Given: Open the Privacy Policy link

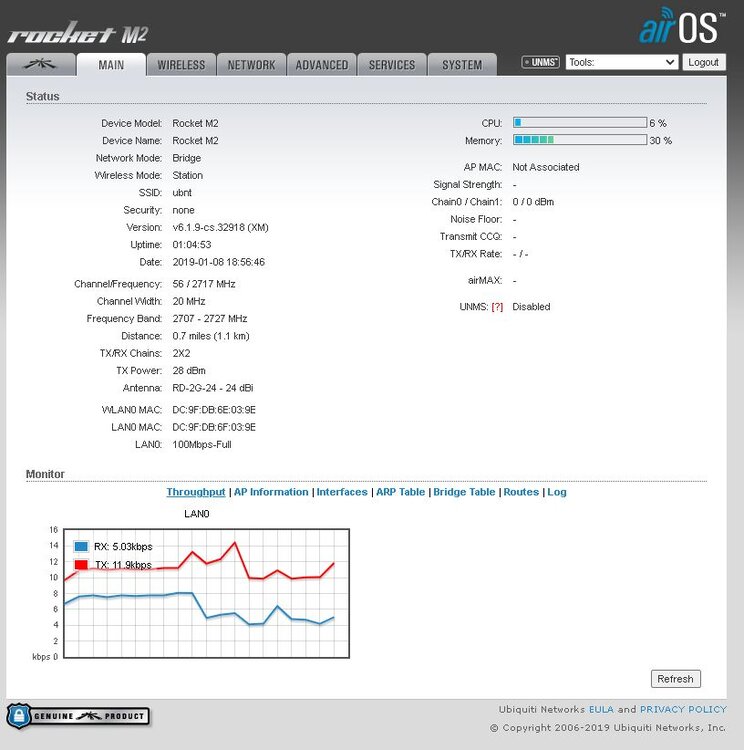Looking at the screenshot, I should tap(683, 709).
